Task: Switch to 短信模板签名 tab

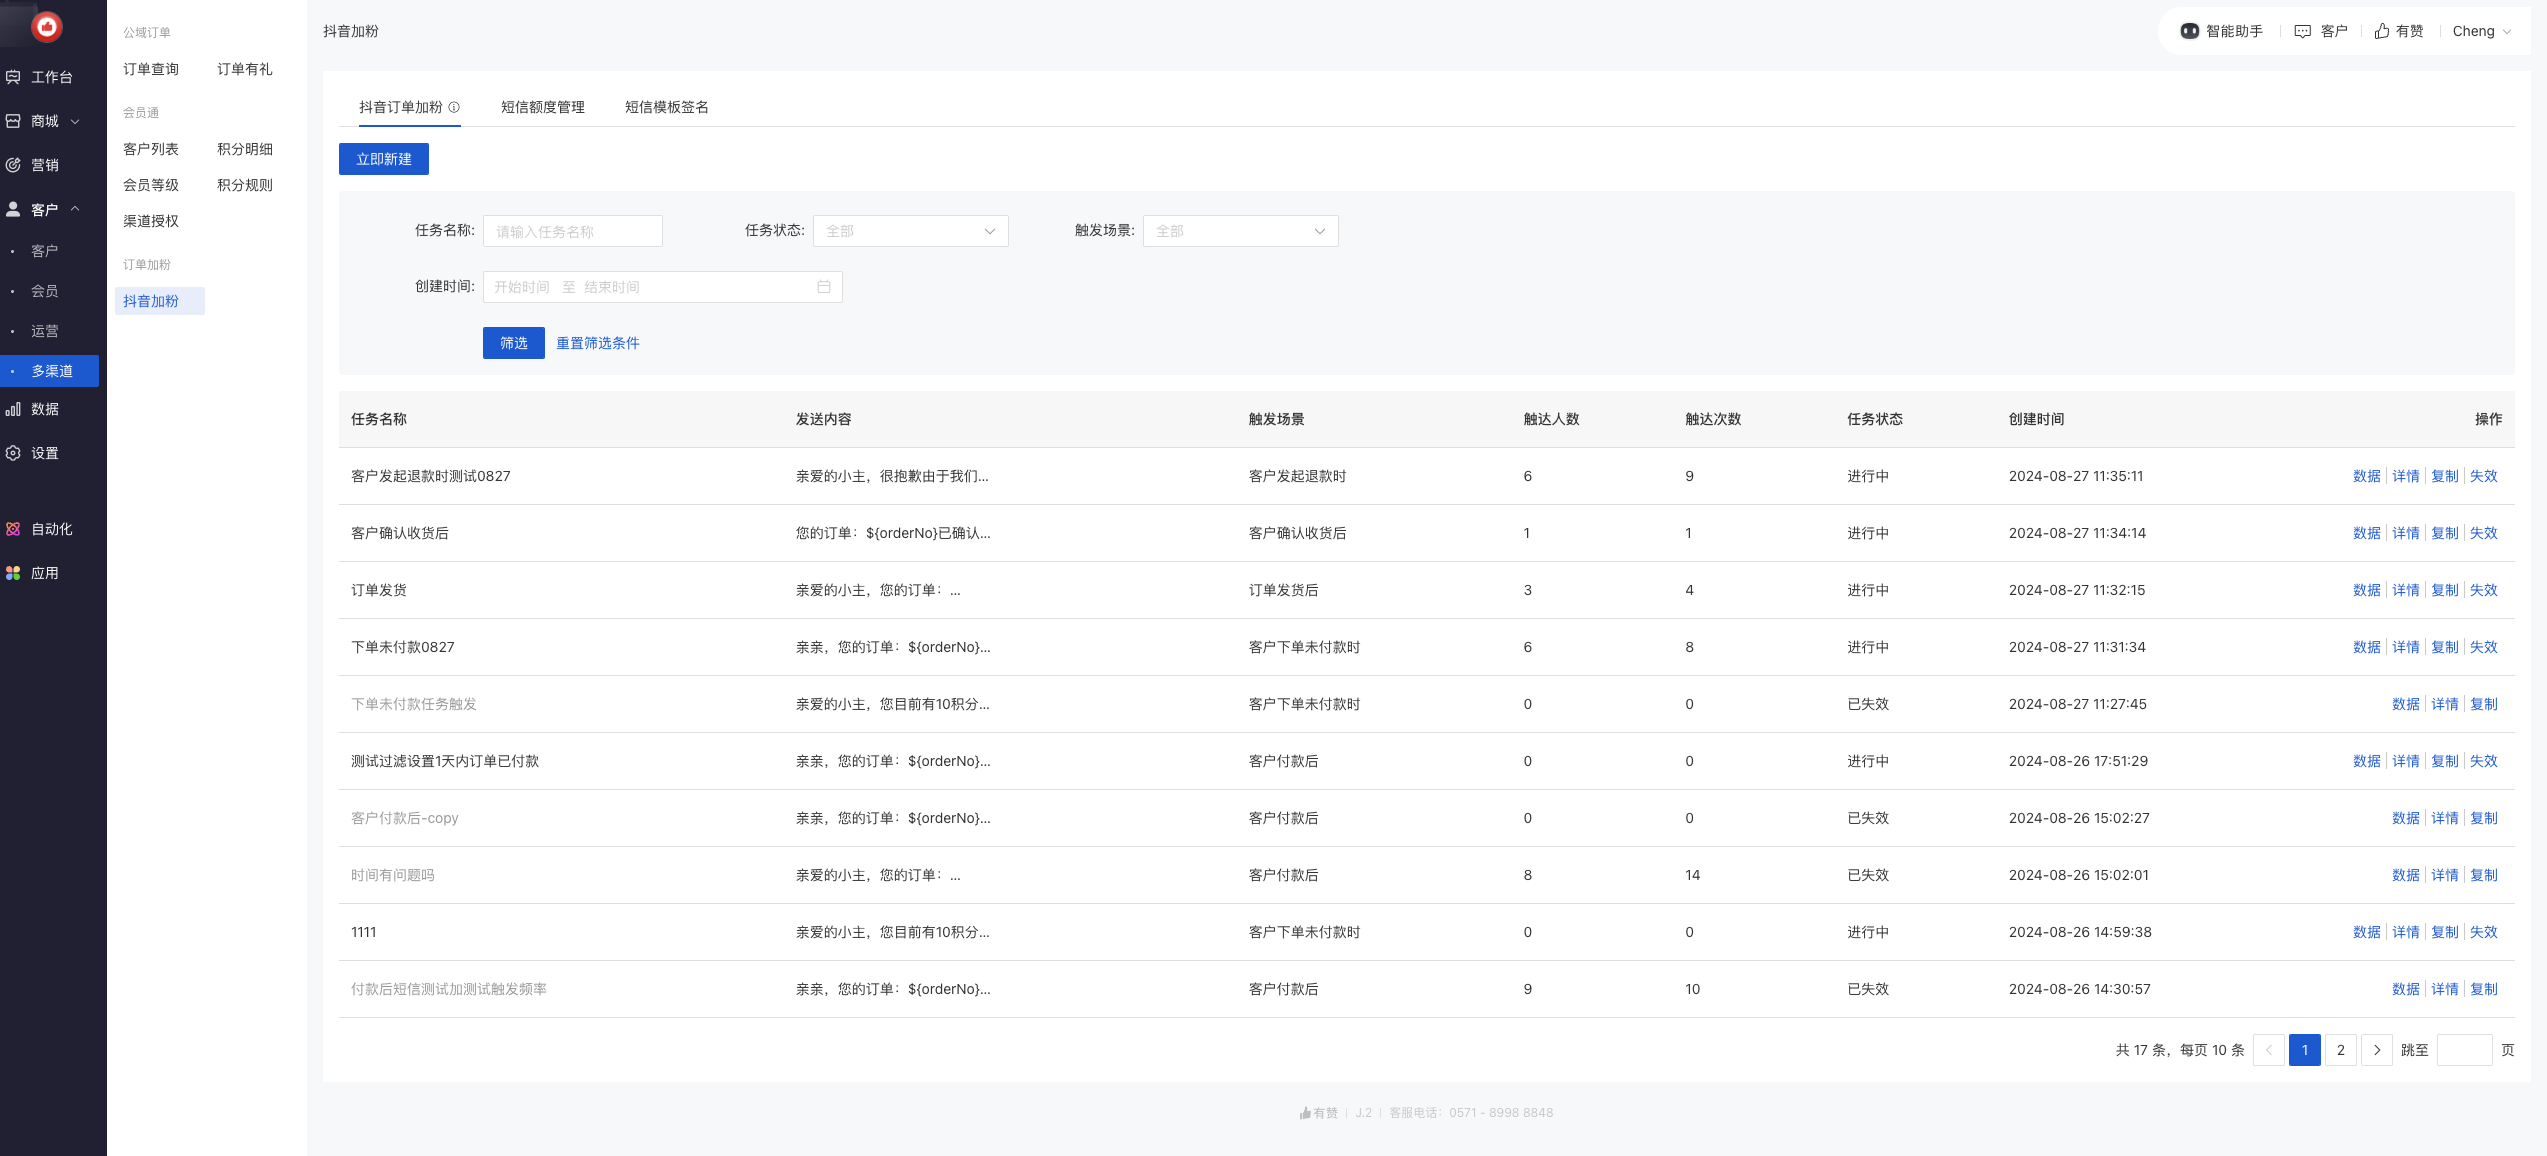Action: tap(666, 107)
